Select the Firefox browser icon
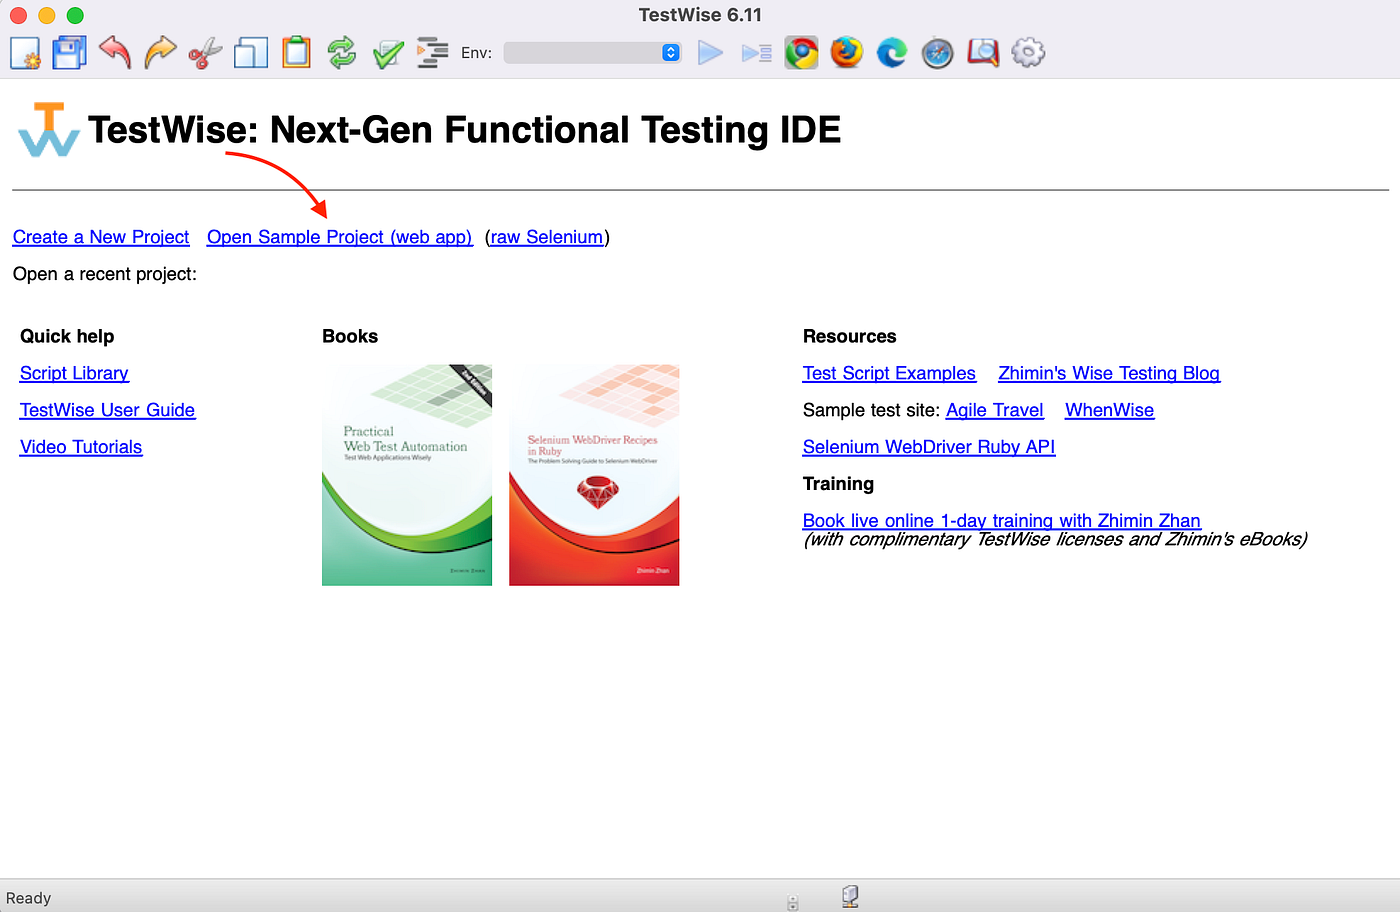Screen dimensions: 1400x912 846,53
